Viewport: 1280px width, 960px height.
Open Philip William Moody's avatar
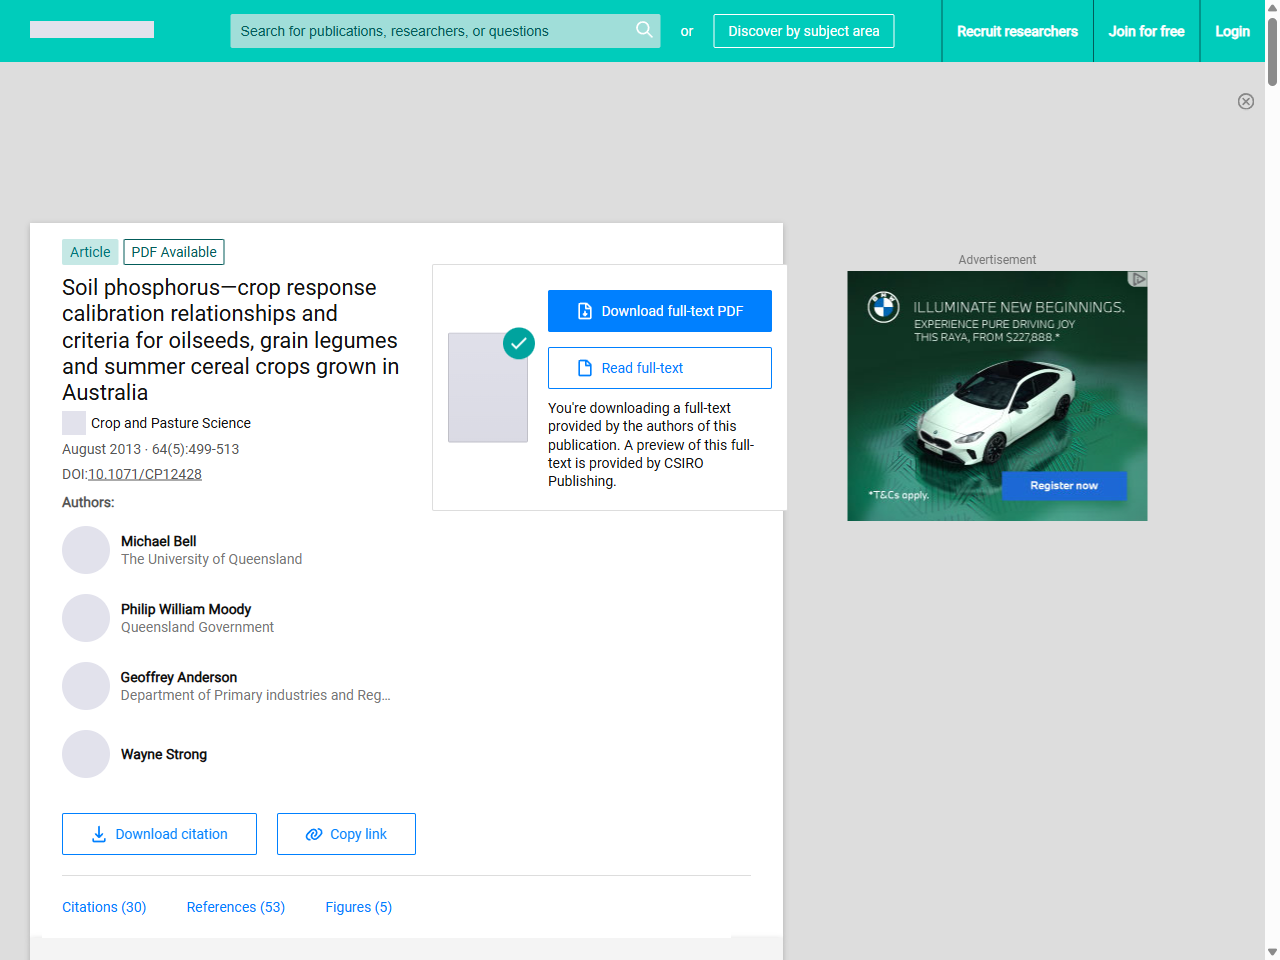point(86,618)
